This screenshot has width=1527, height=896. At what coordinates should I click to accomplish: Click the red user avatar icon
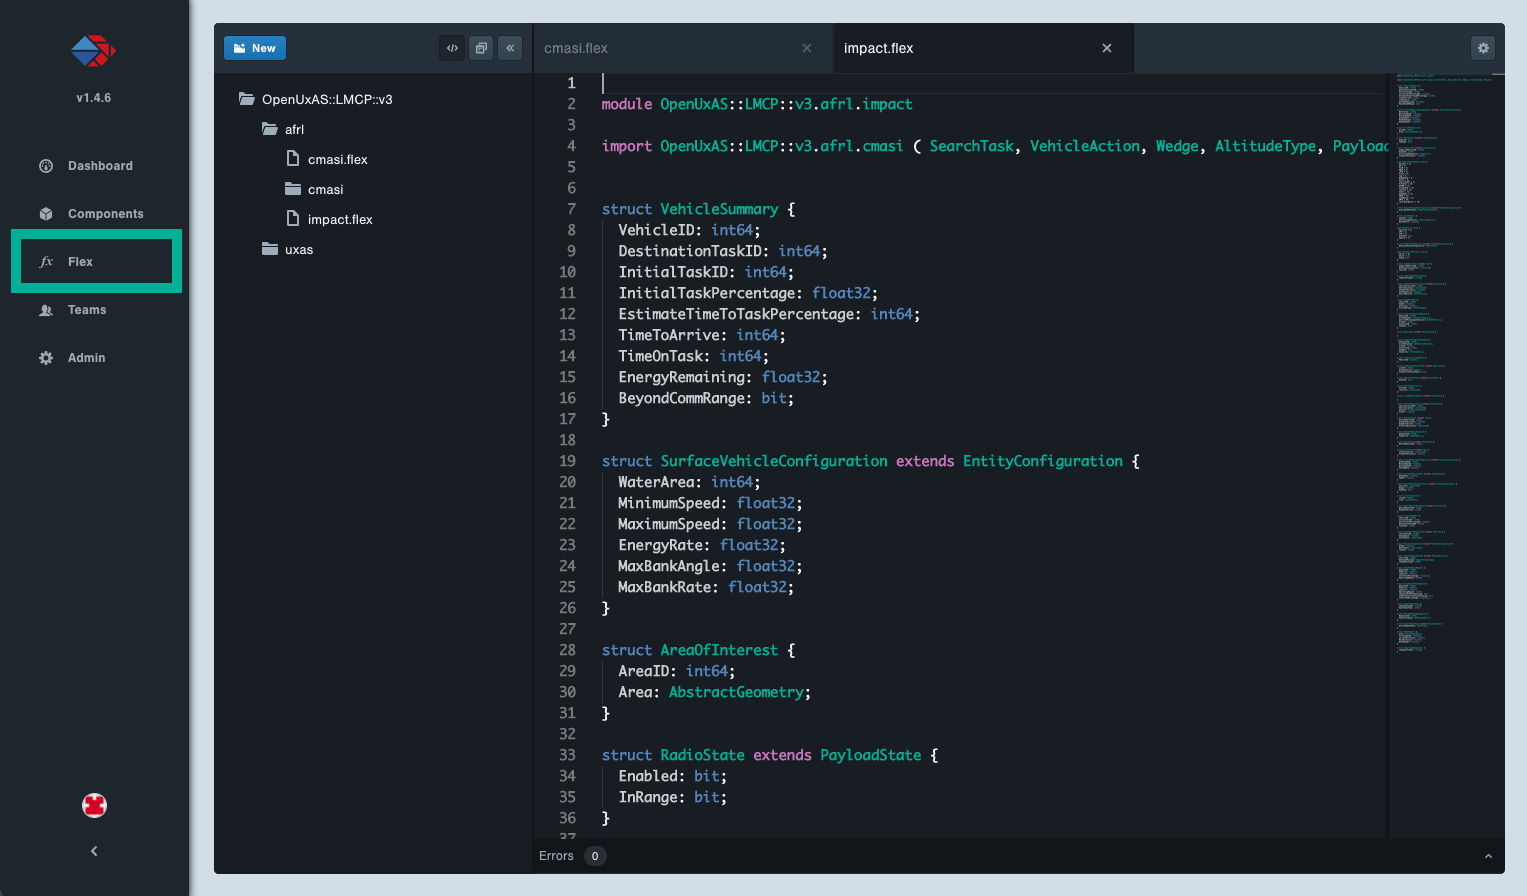(x=94, y=805)
